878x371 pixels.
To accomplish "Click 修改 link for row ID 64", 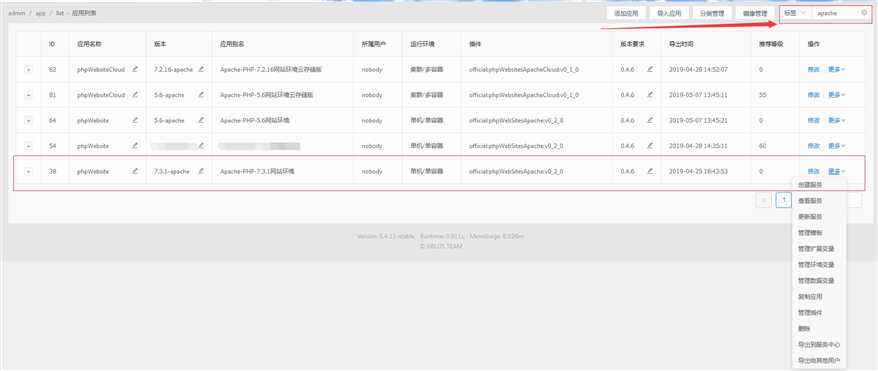I will [813, 120].
